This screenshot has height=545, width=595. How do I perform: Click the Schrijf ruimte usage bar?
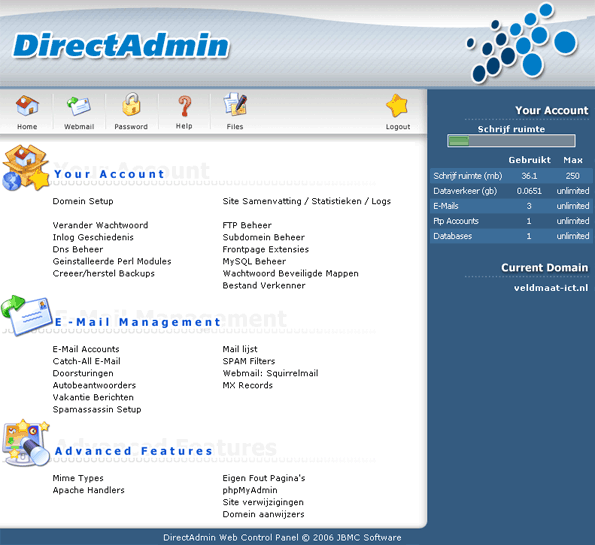(x=511, y=141)
